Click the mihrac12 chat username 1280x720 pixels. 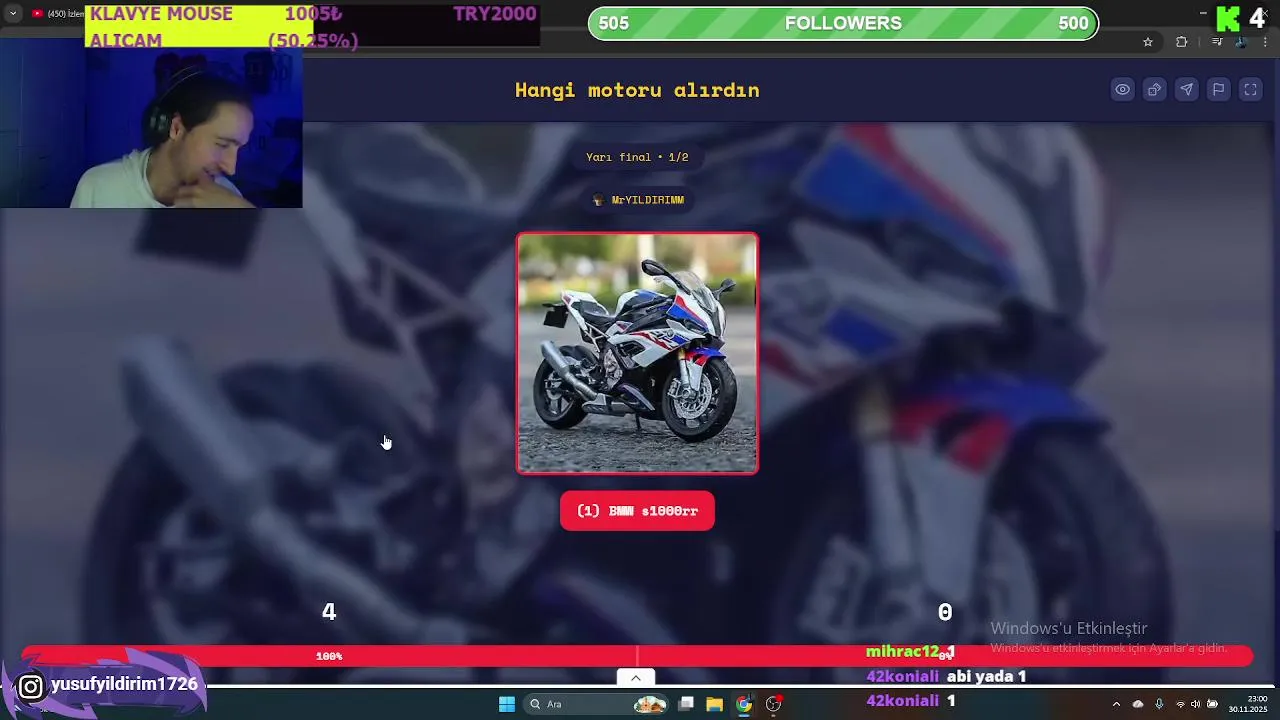[x=903, y=652]
